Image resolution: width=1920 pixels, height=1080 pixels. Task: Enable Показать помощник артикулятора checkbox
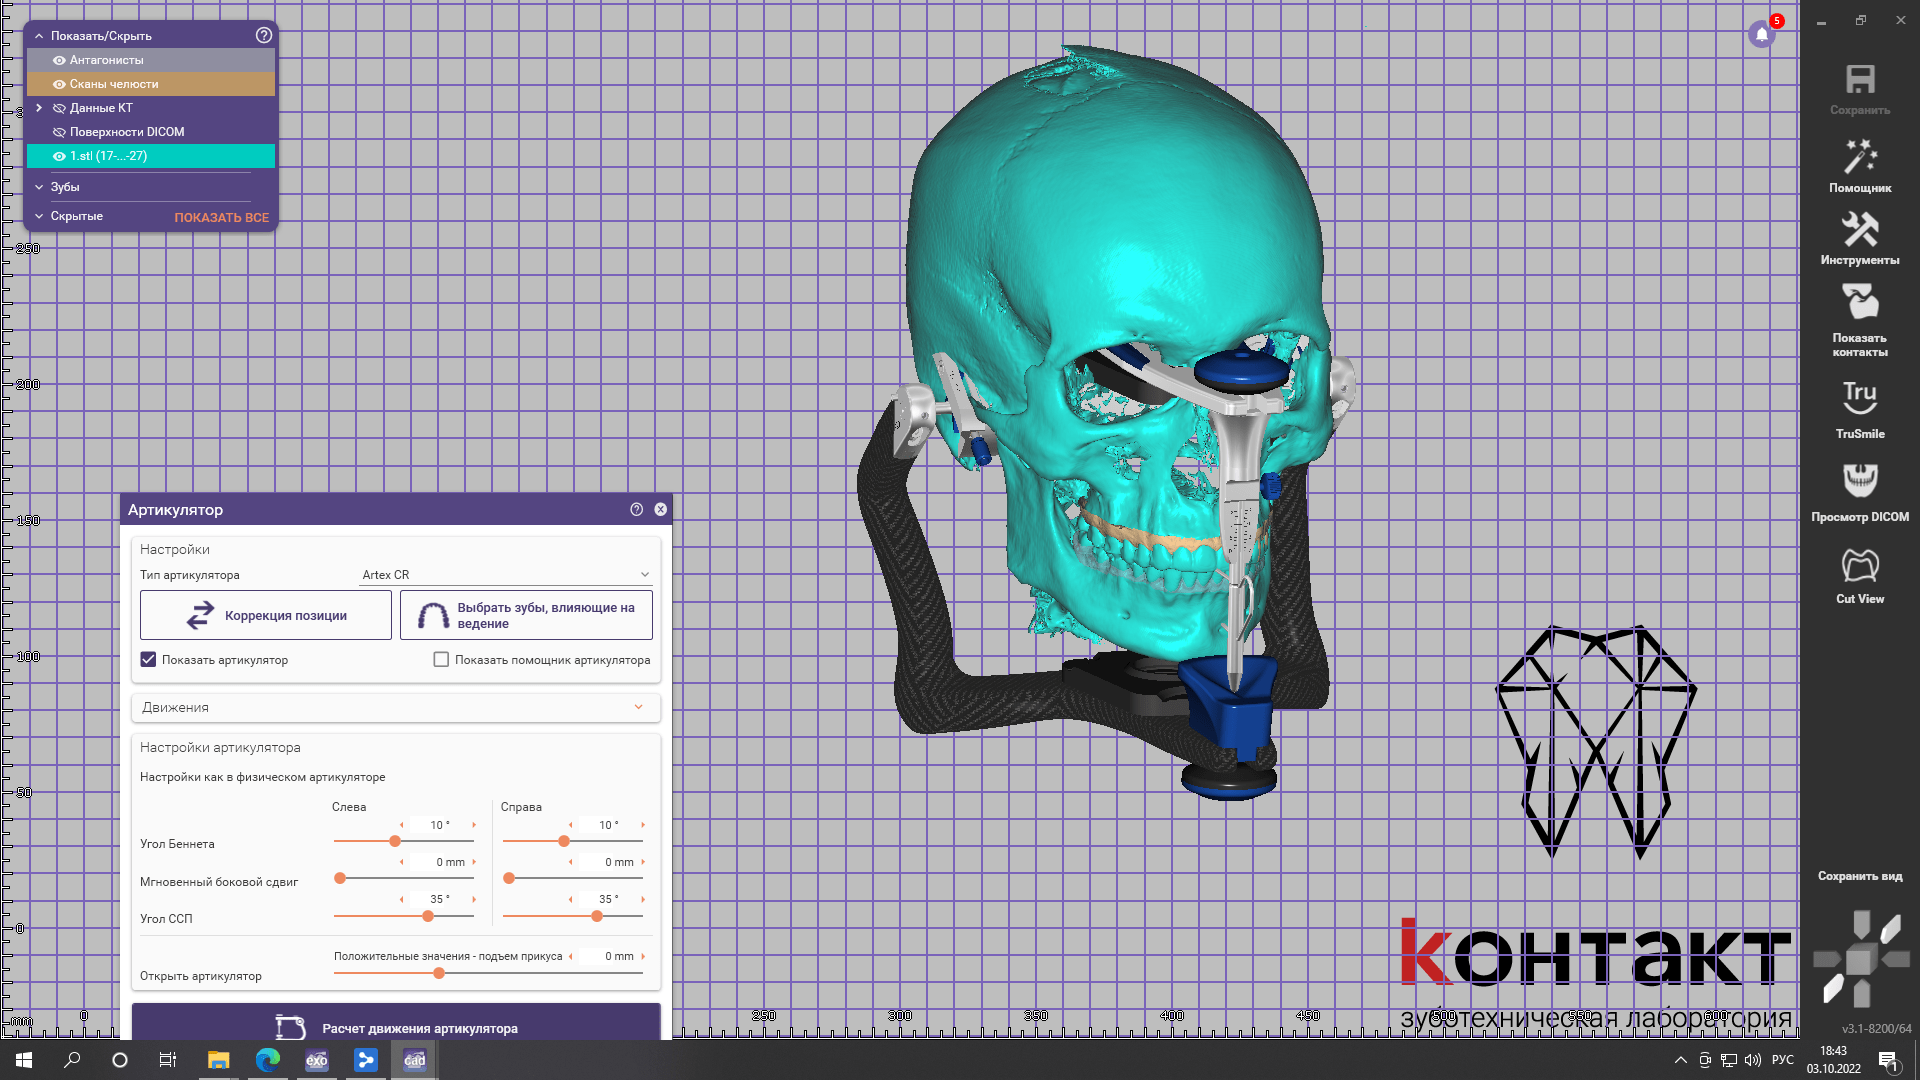click(441, 660)
